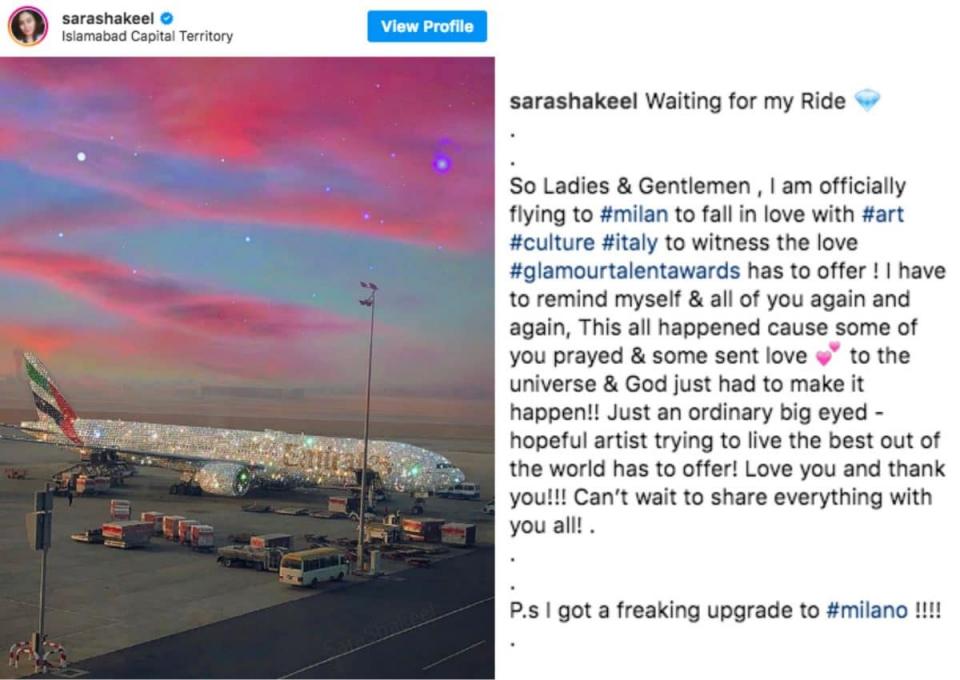Click the tall airport light pole
The image size is (960, 680).
tap(367, 420)
